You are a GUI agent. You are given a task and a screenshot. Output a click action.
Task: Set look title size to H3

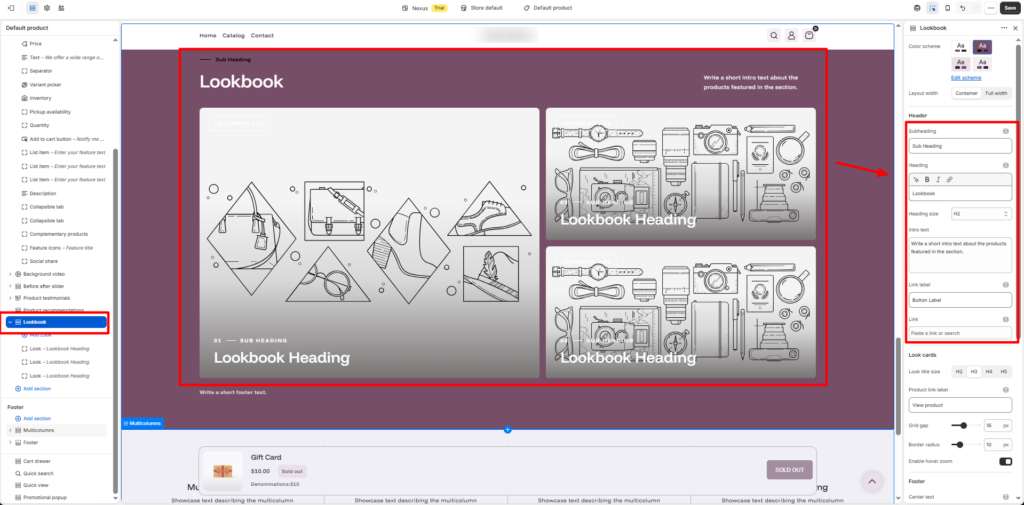point(974,371)
